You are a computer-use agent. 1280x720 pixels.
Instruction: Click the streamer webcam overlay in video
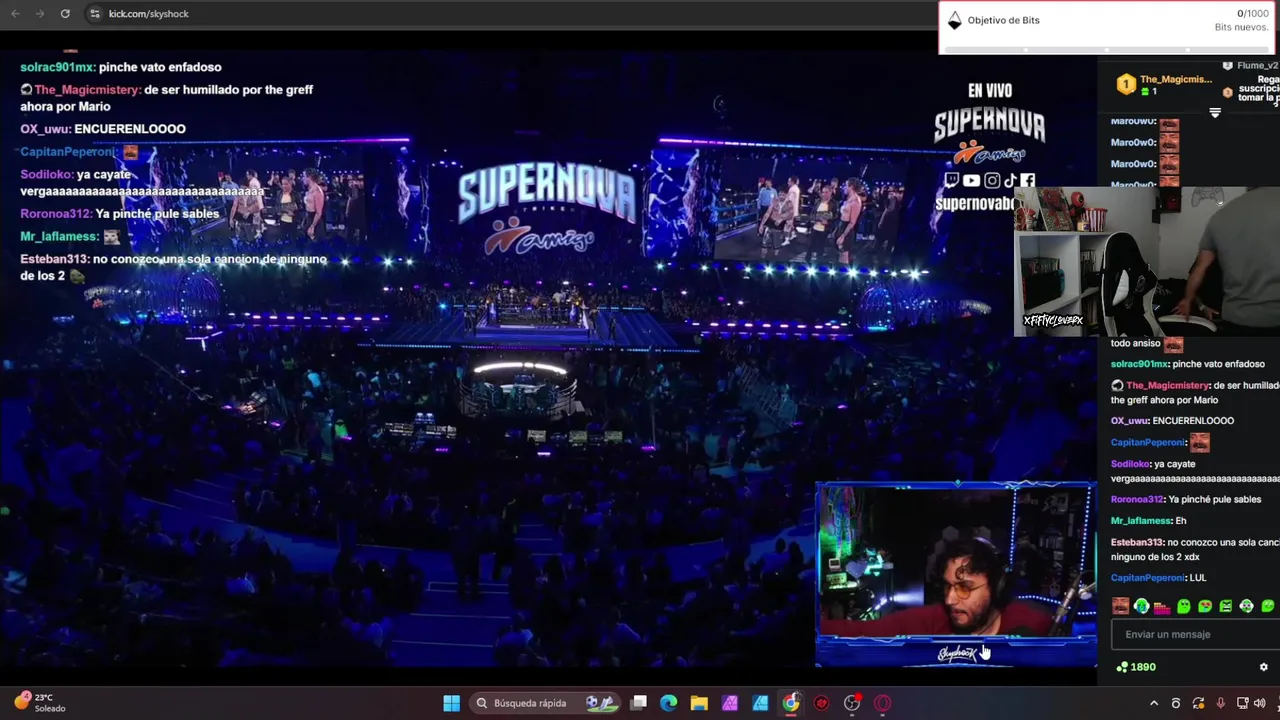956,574
